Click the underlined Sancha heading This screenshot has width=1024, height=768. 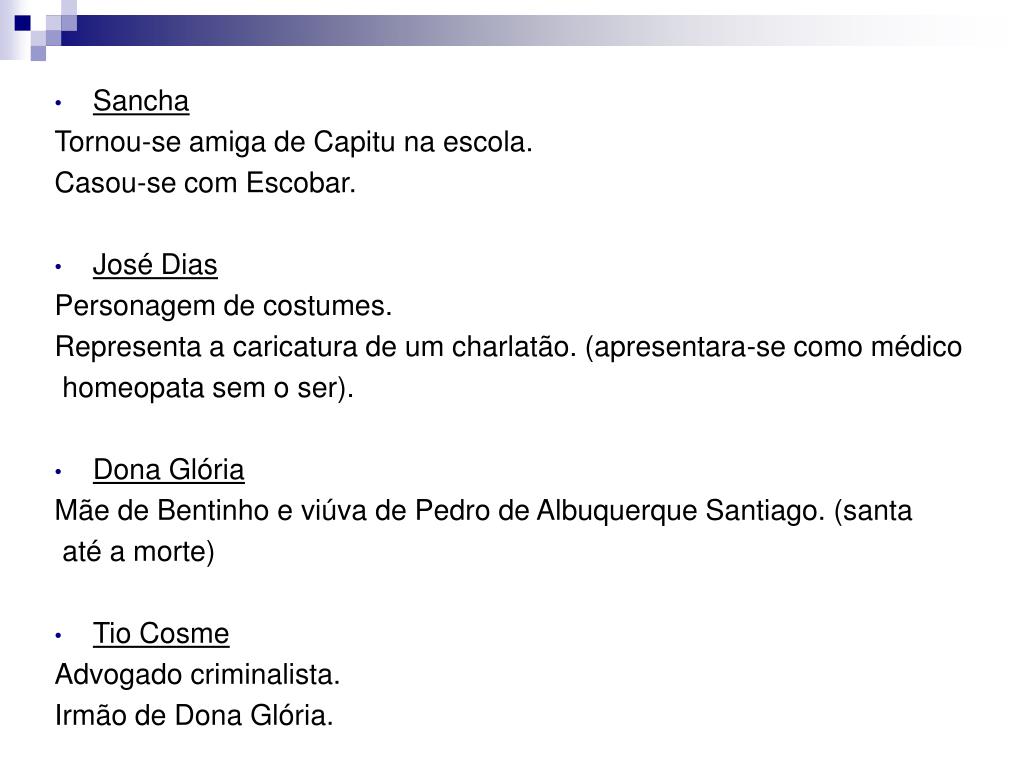141,101
